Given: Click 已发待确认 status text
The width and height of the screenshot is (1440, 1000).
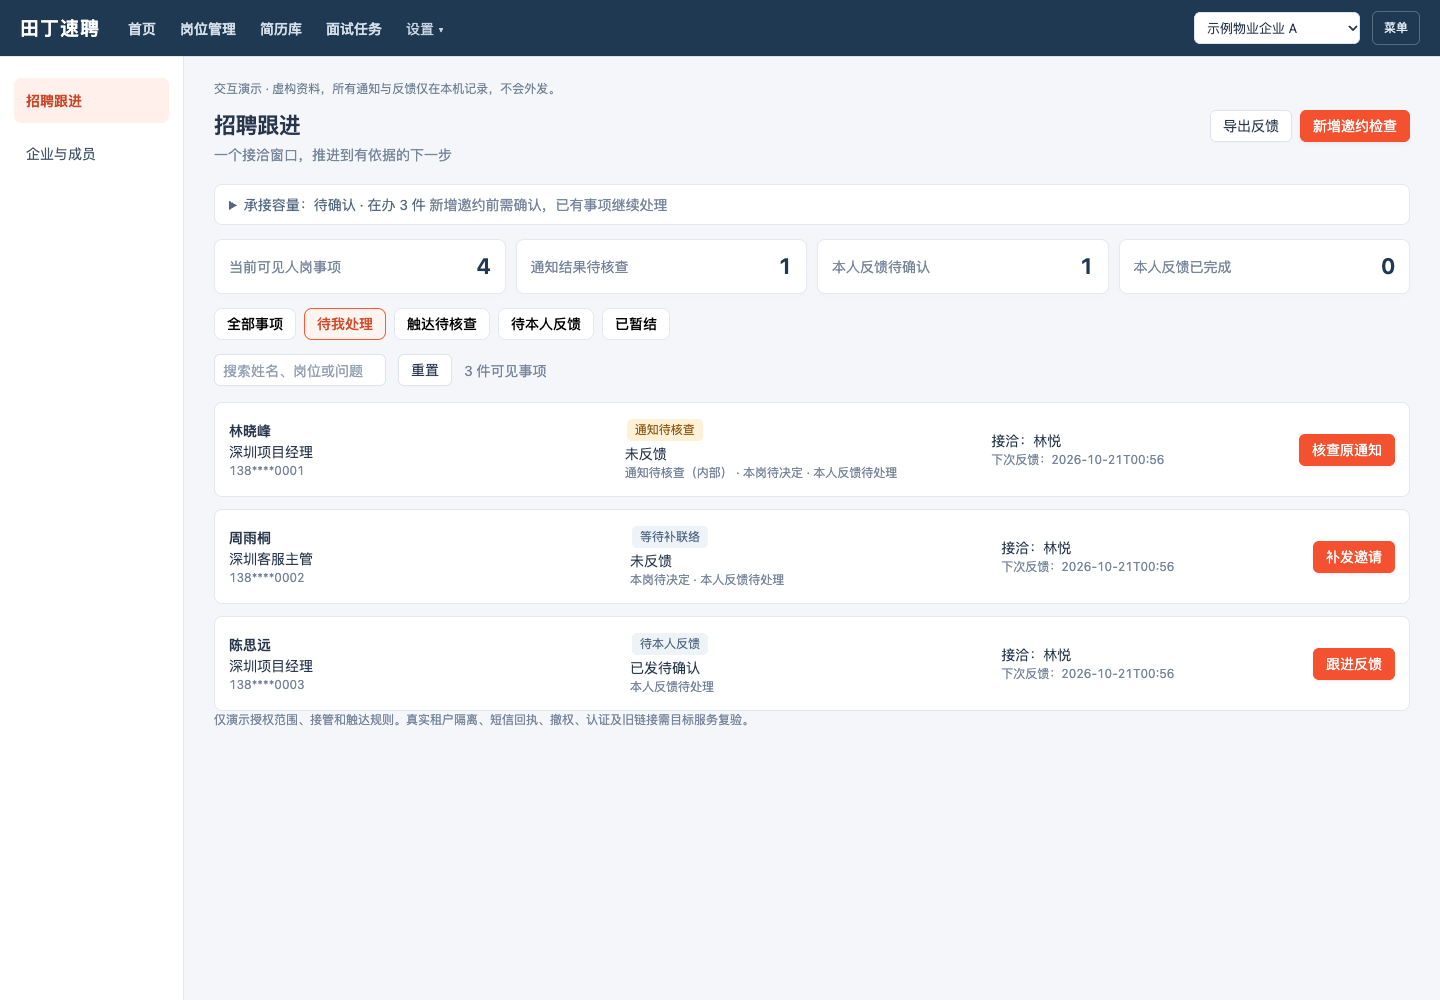Looking at the screenshot, I should (x=665, y=668).
